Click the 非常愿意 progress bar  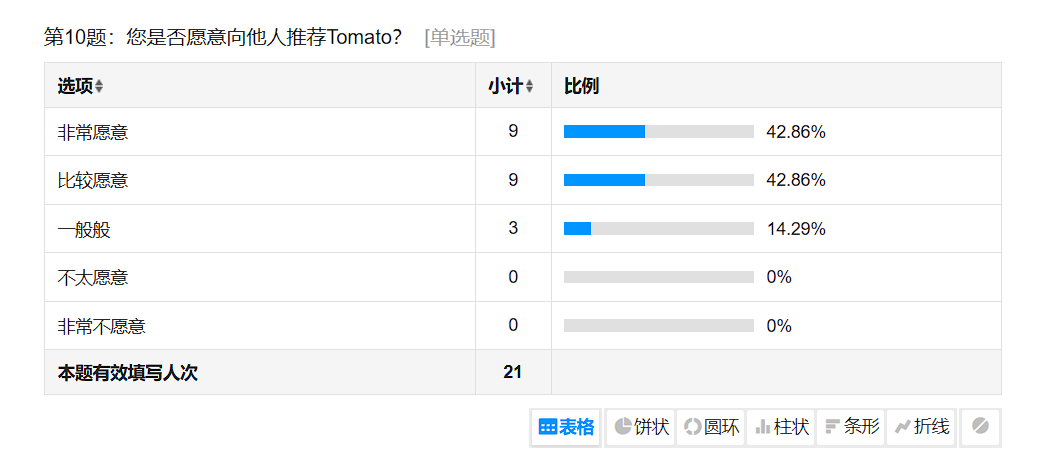pos(658,132)
